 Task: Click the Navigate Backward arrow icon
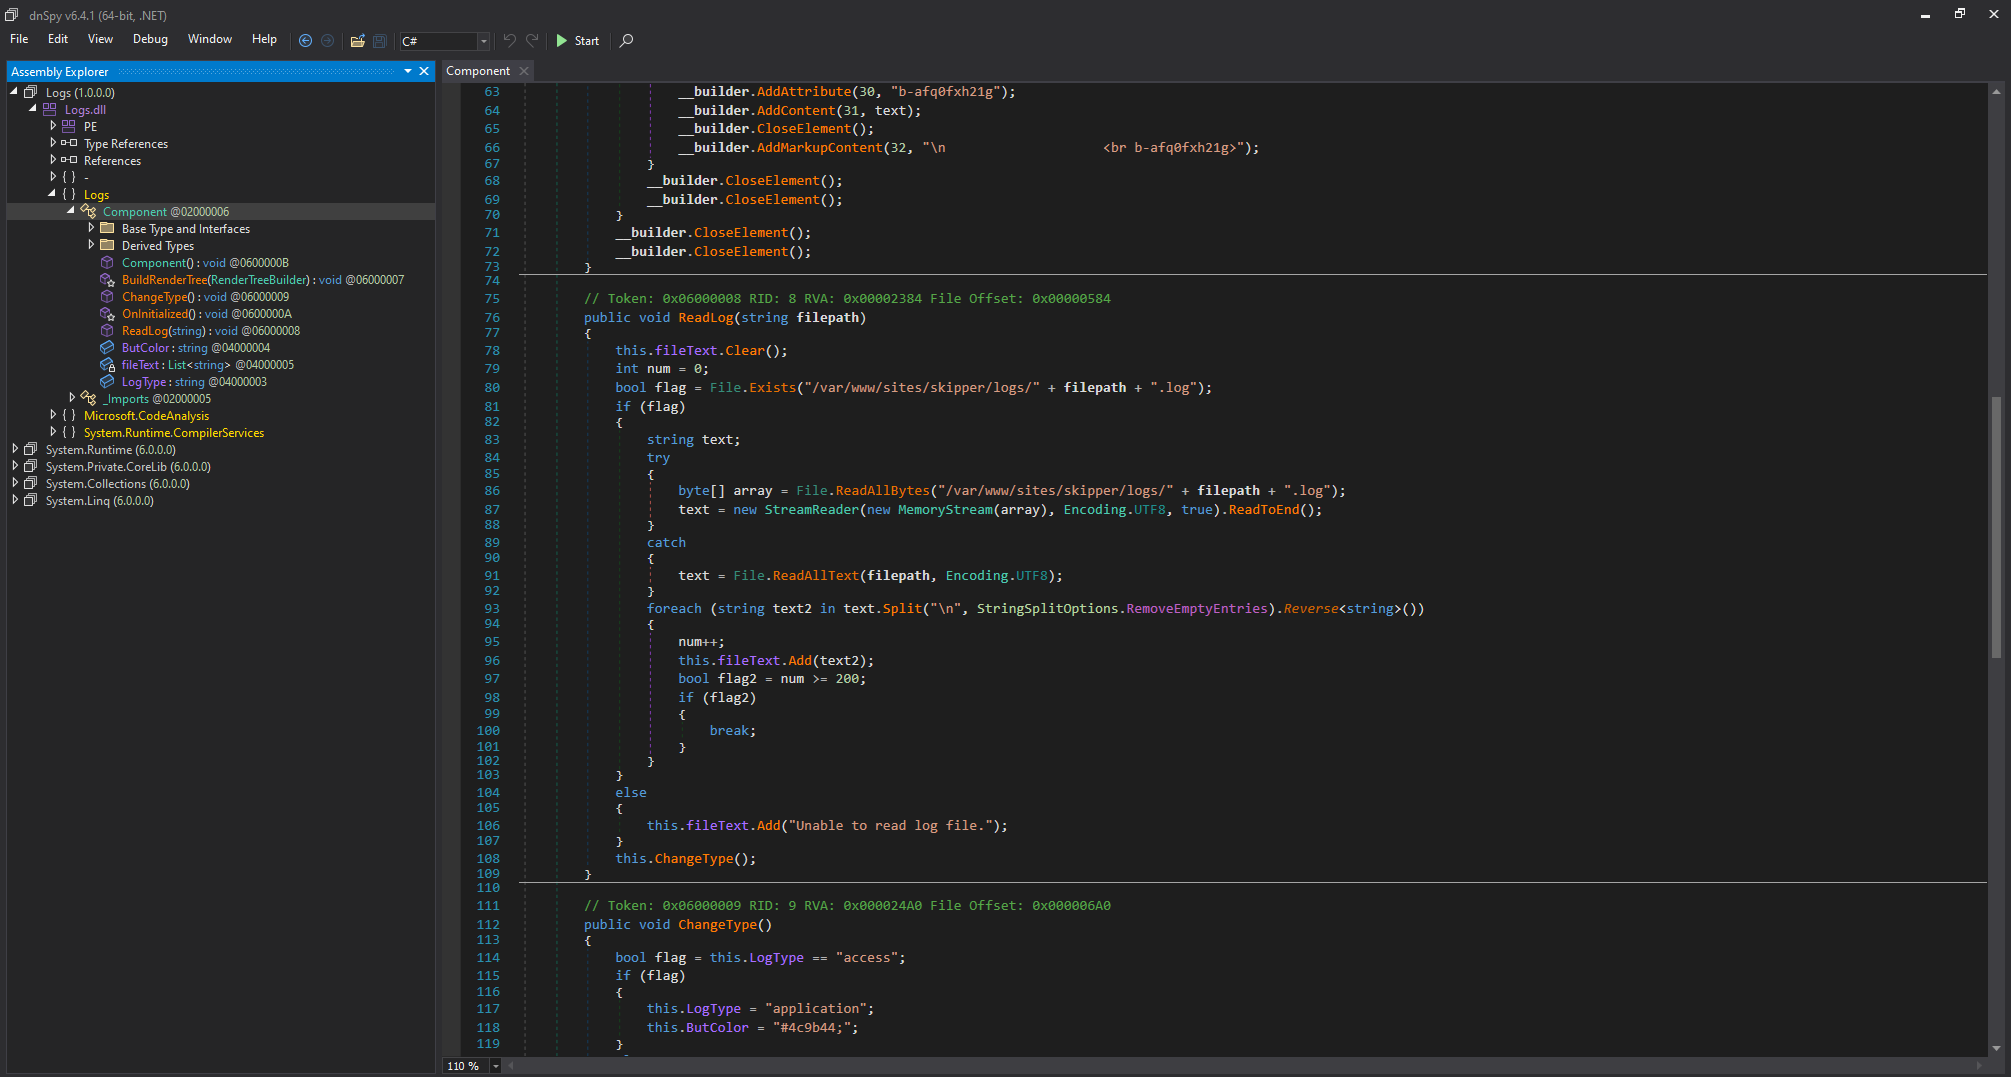tap(306, 41)
